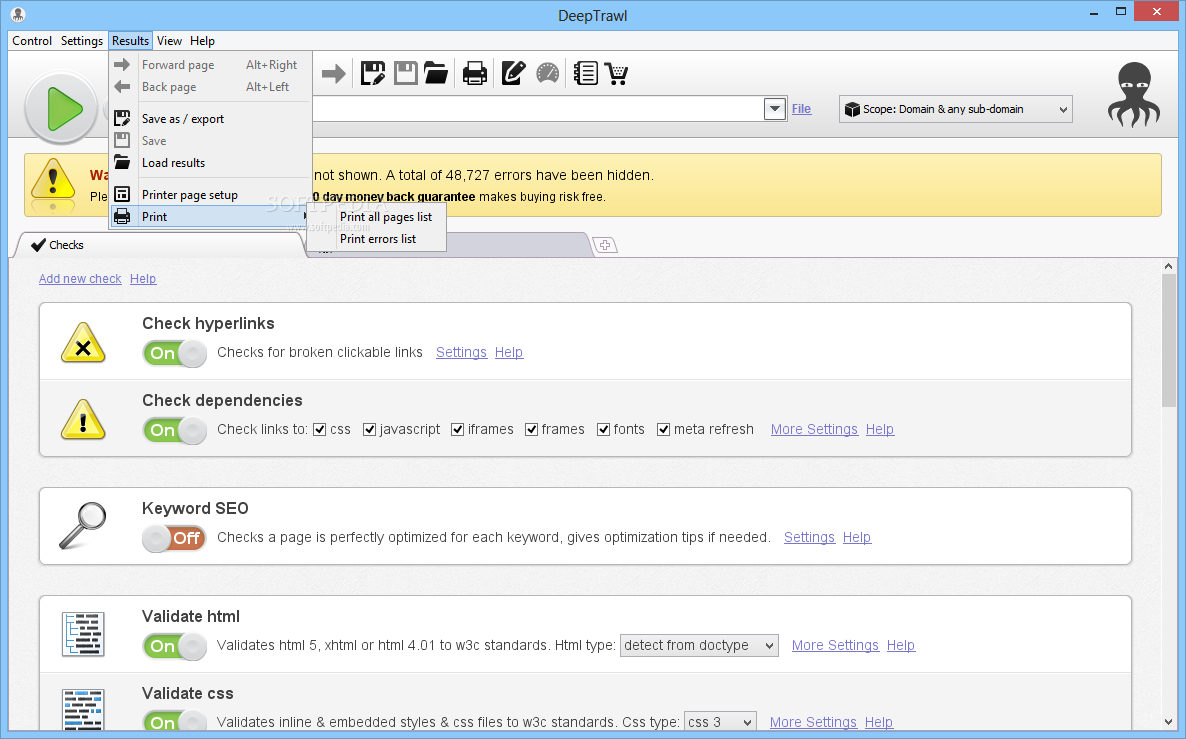Click the Keyword SEO magnifying glass icon
Screen dimensions: 1186x739
[x=83, y=526]
